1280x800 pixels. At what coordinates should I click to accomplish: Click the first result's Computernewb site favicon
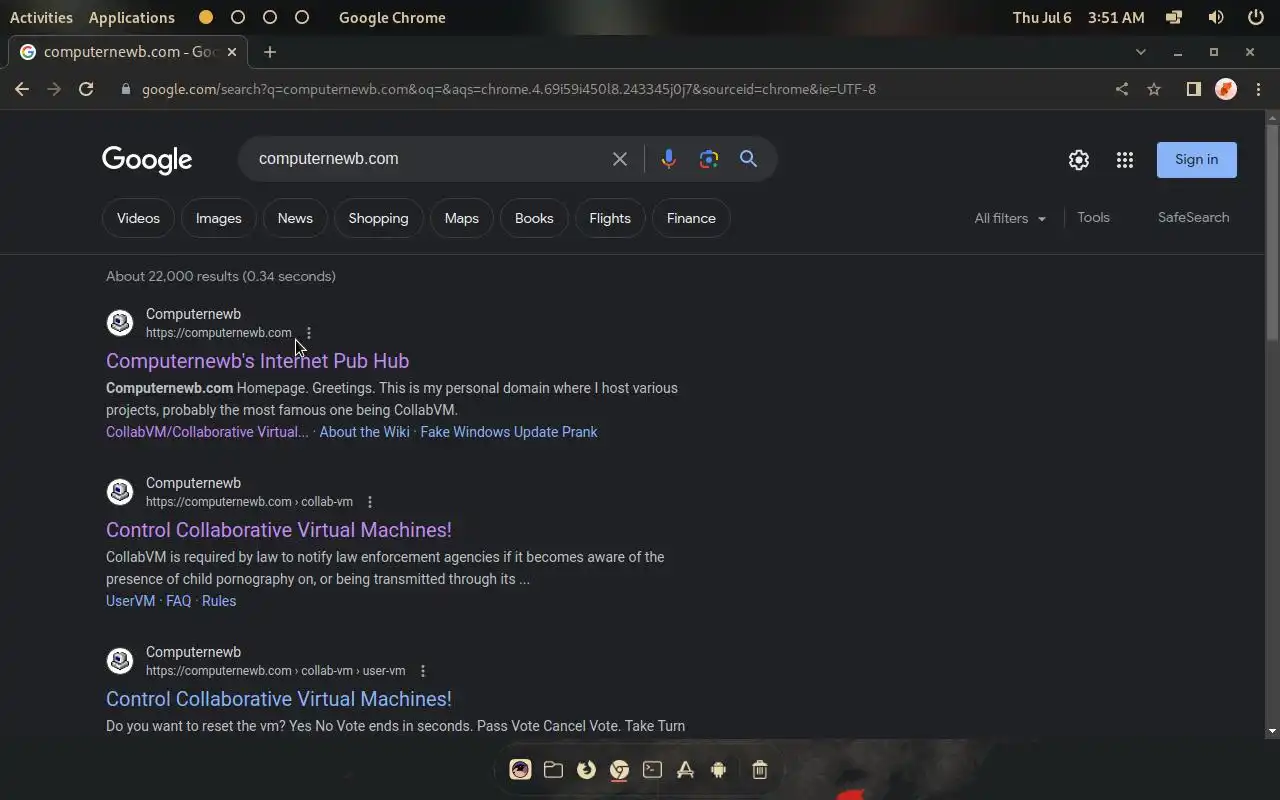[x=120, y=322]
